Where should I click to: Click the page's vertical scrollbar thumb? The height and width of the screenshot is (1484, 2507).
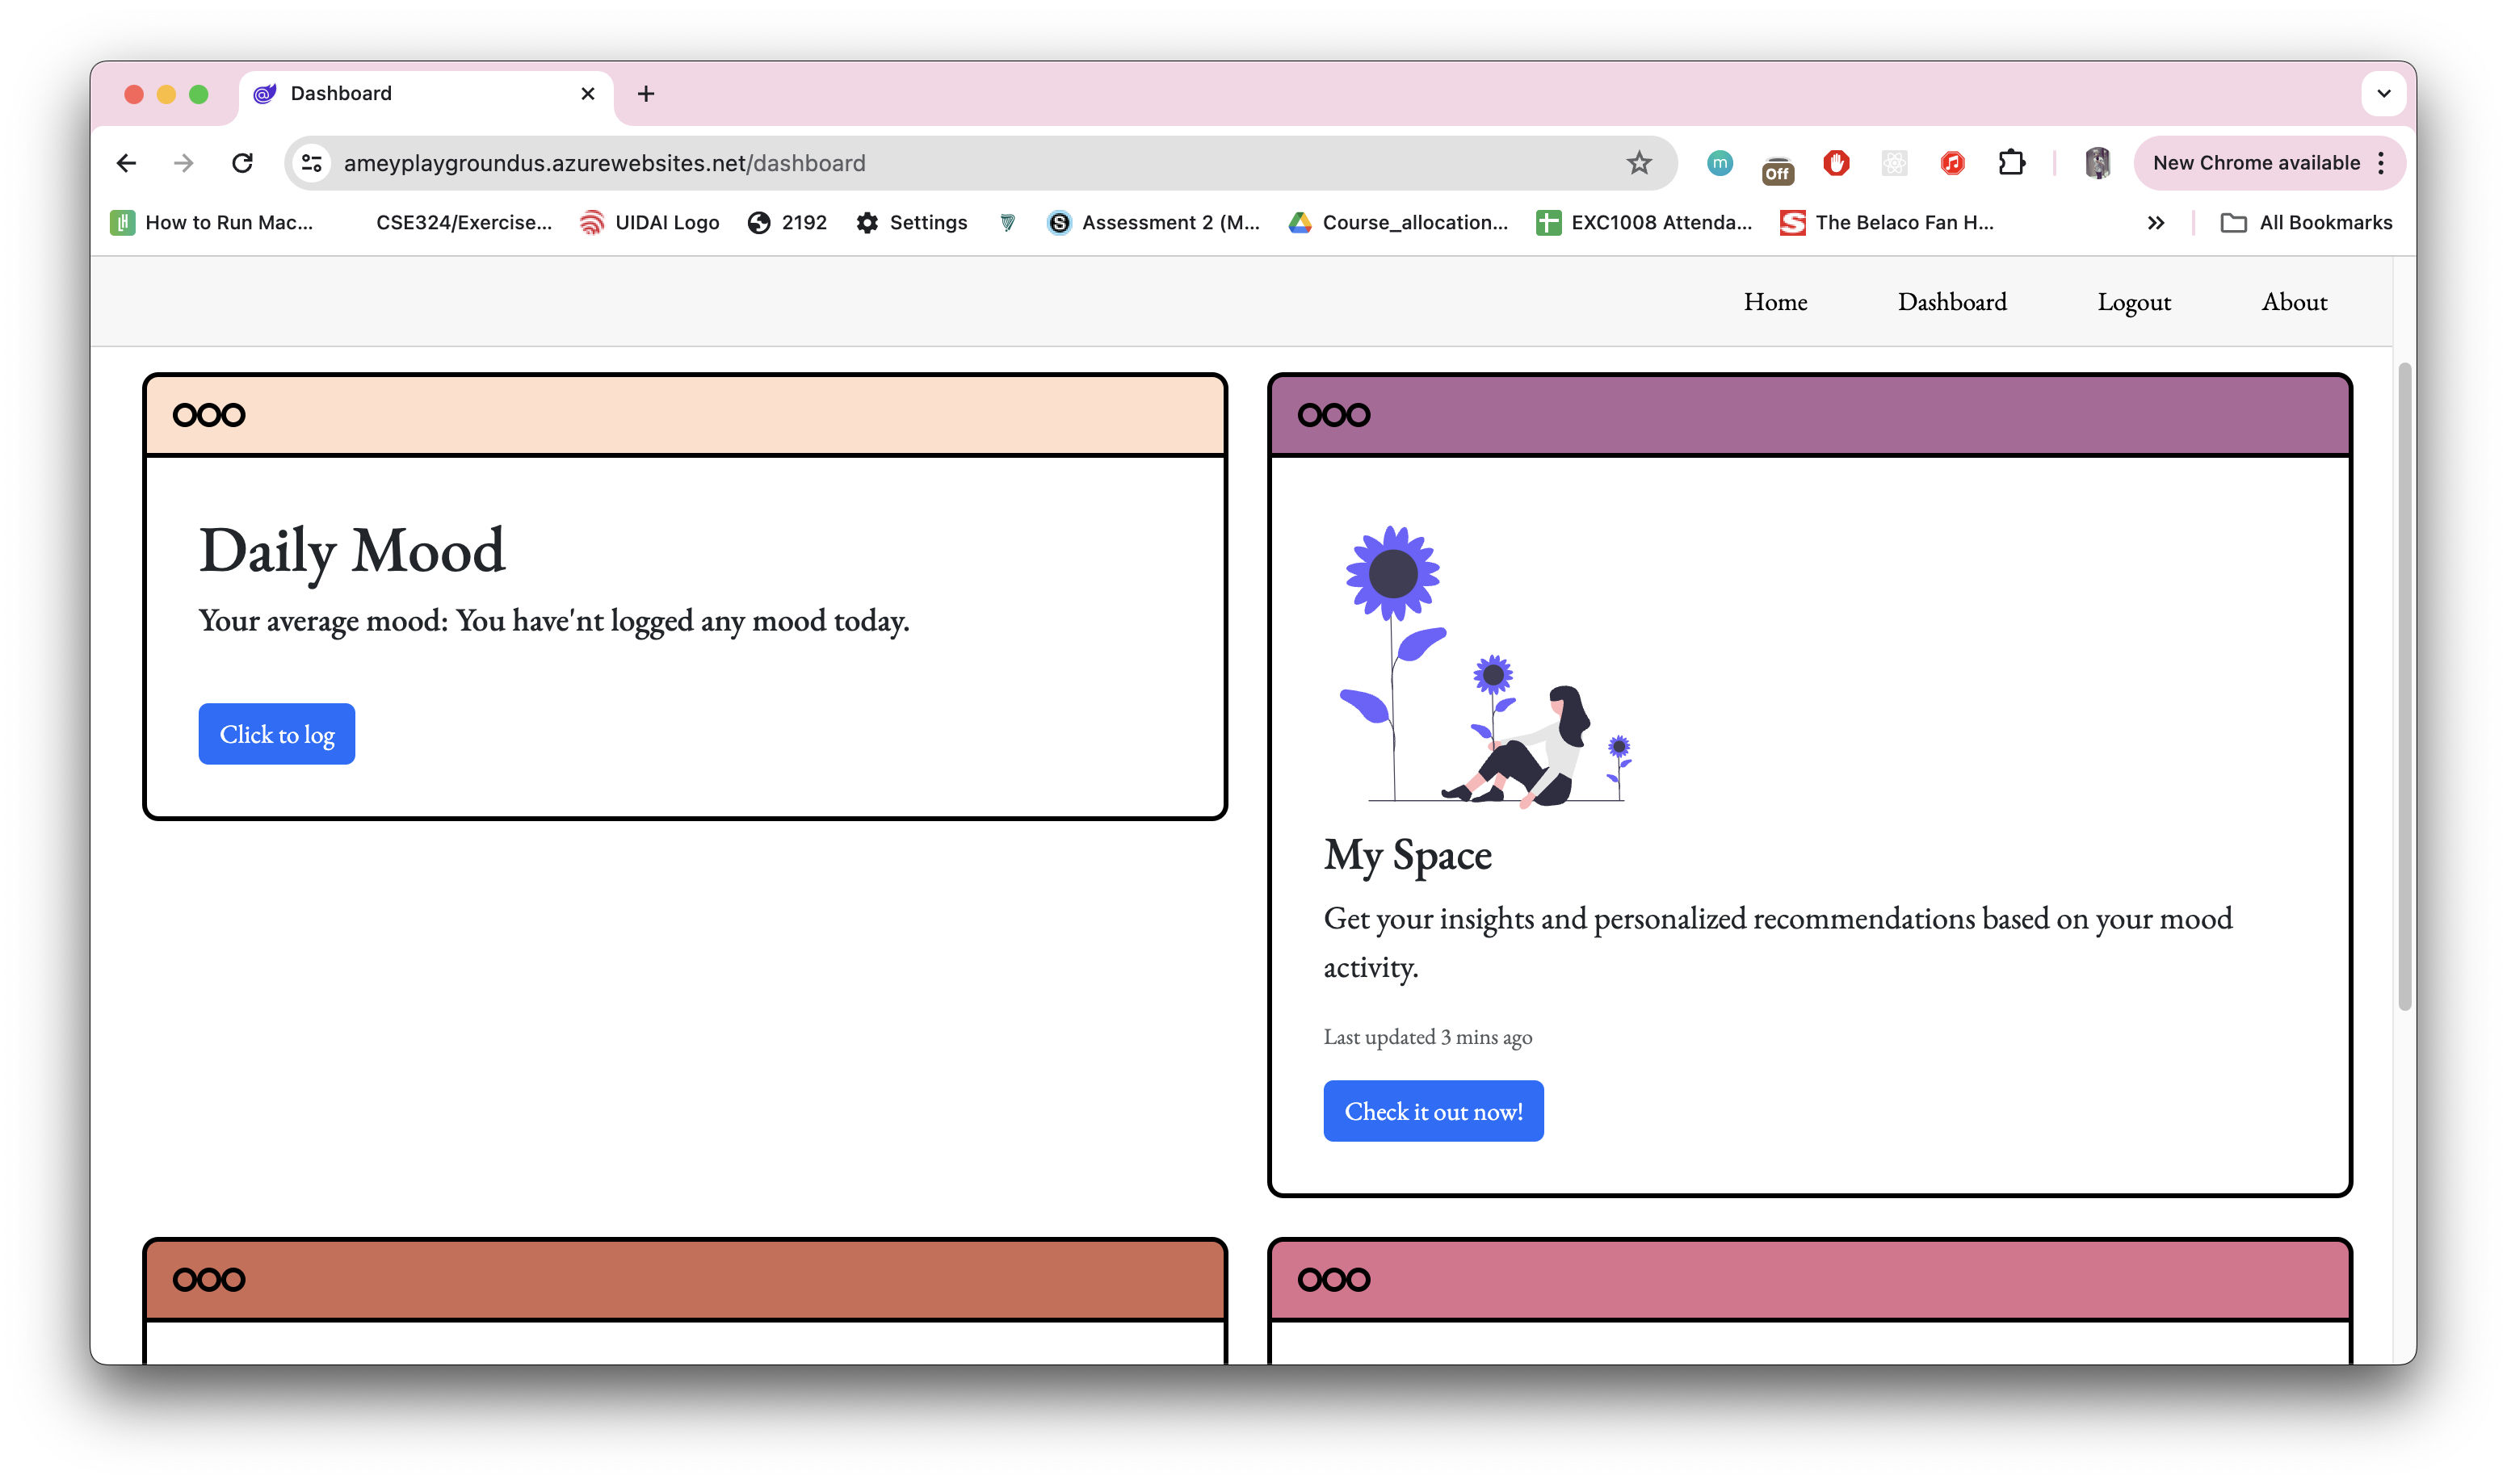coord(2404,688)
